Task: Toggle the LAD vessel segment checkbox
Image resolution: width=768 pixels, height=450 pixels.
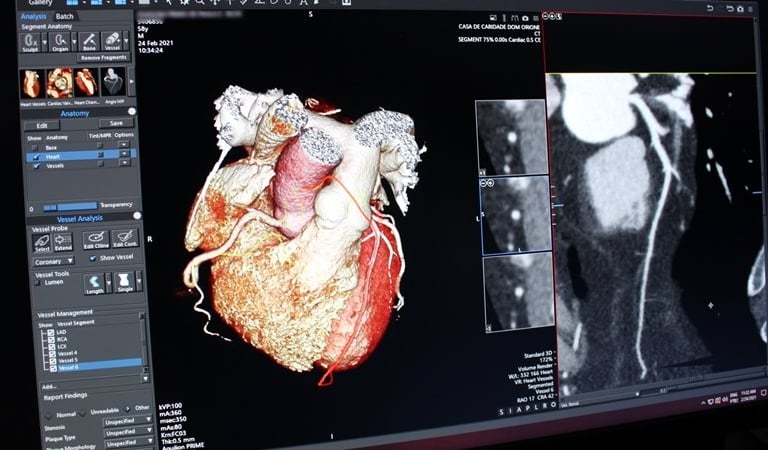Action: 51,333
